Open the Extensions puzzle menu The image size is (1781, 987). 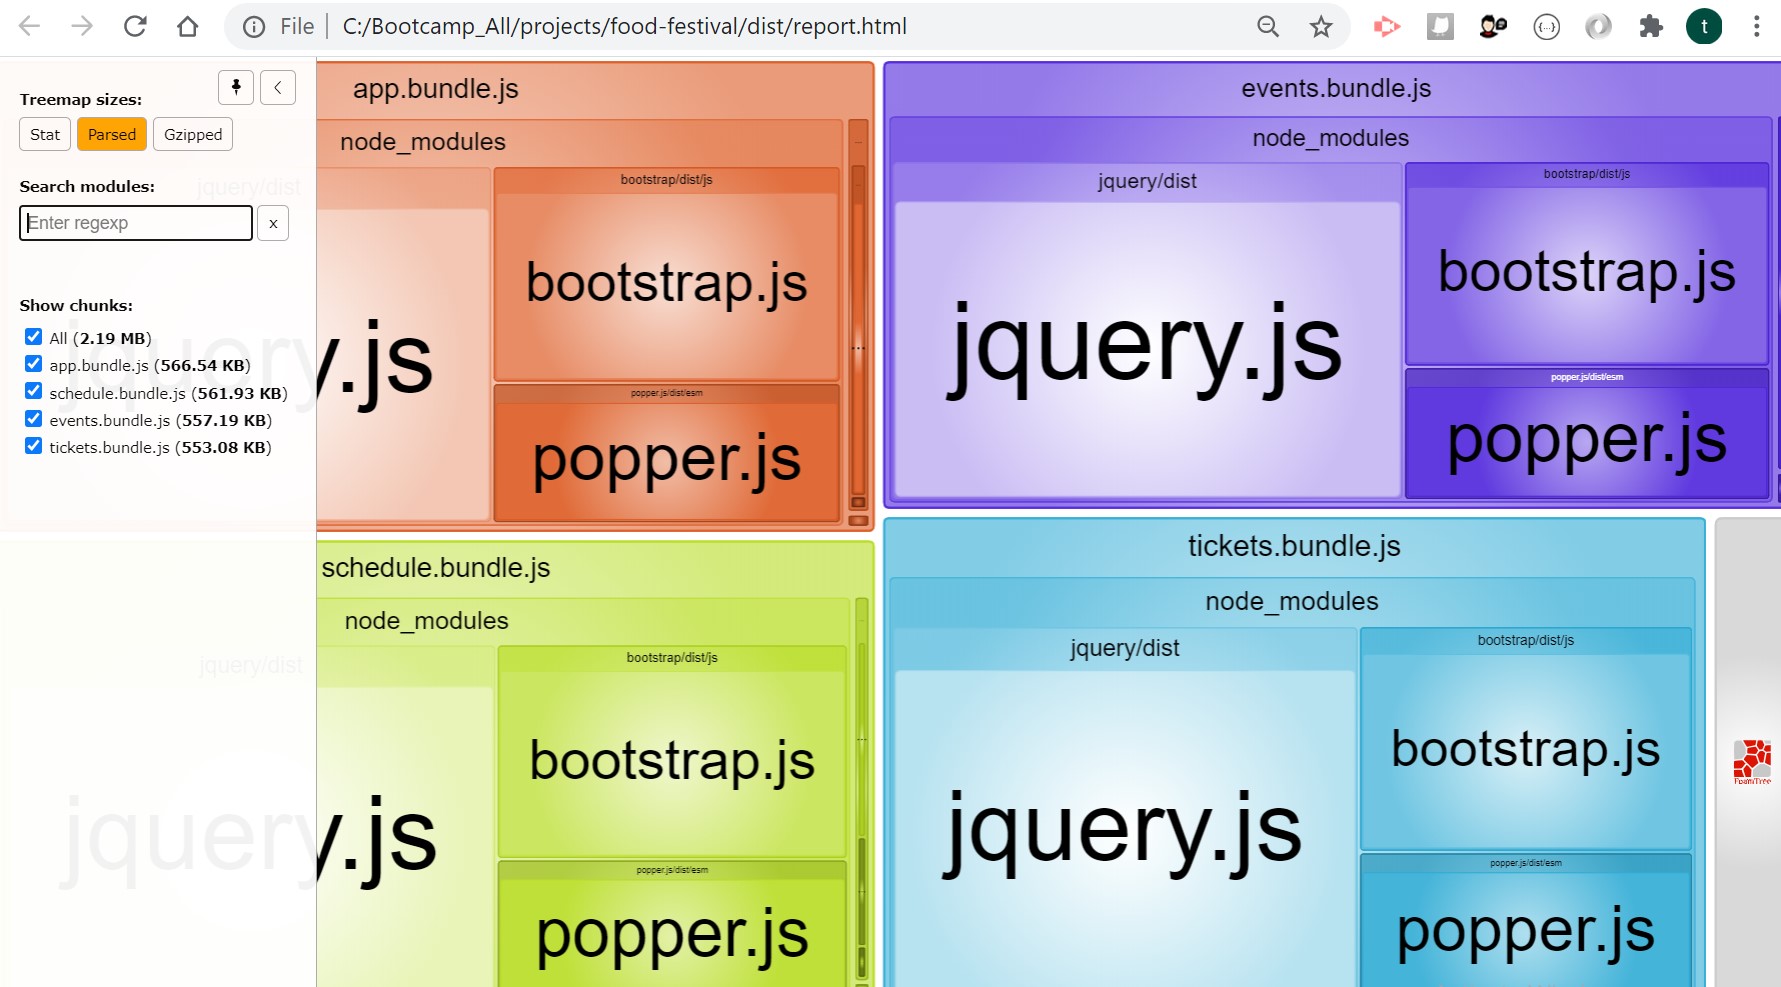1651,27
